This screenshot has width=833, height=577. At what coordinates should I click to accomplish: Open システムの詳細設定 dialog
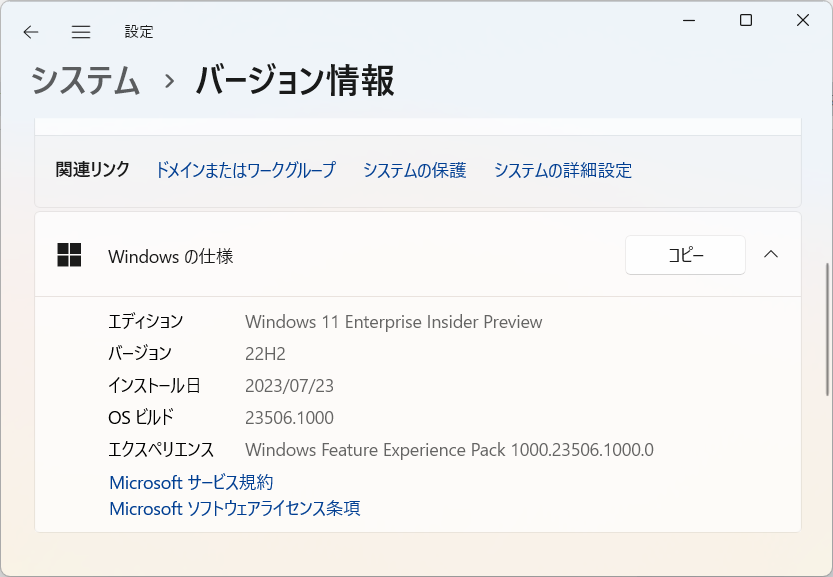(x=561, y=170)
